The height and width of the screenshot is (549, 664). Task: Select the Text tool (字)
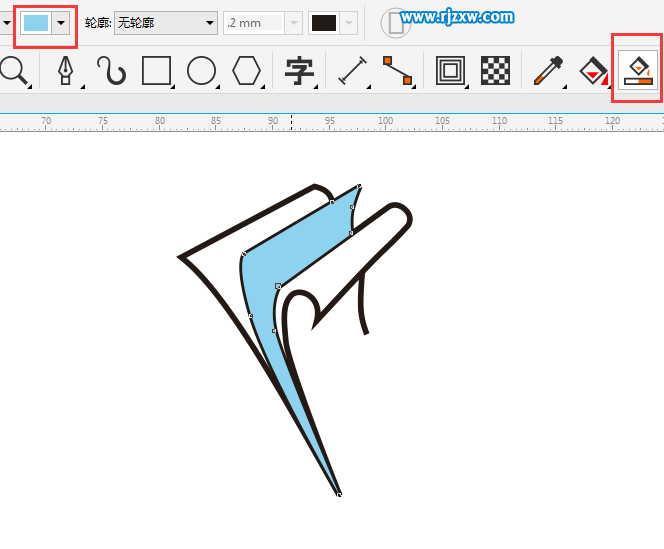(x=299, y=71)
